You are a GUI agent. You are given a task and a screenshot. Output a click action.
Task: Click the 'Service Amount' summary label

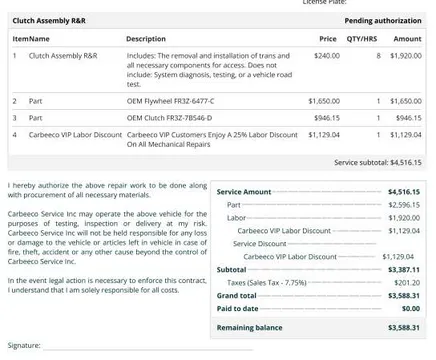pos(244,192)
